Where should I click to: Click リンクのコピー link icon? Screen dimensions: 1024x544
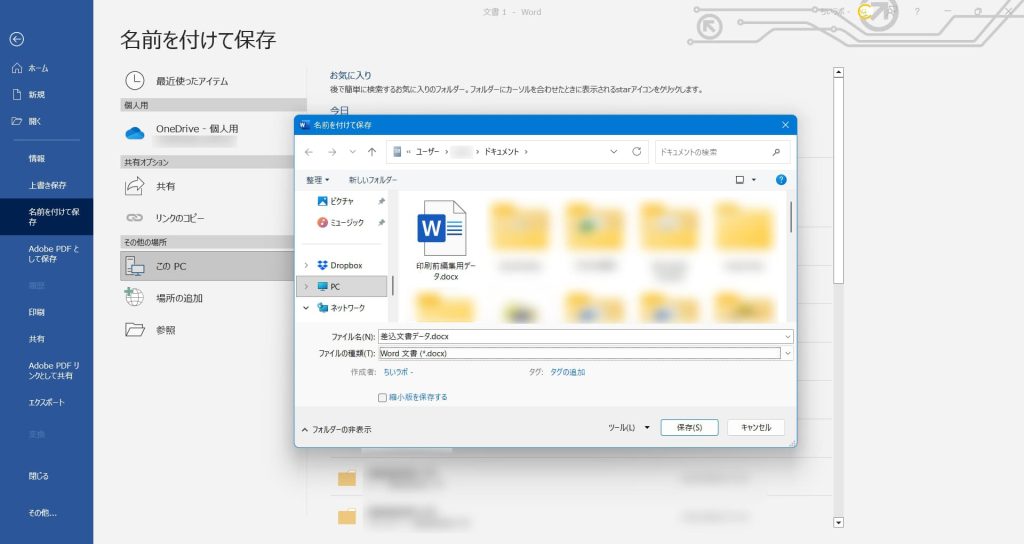pos(135,217)
